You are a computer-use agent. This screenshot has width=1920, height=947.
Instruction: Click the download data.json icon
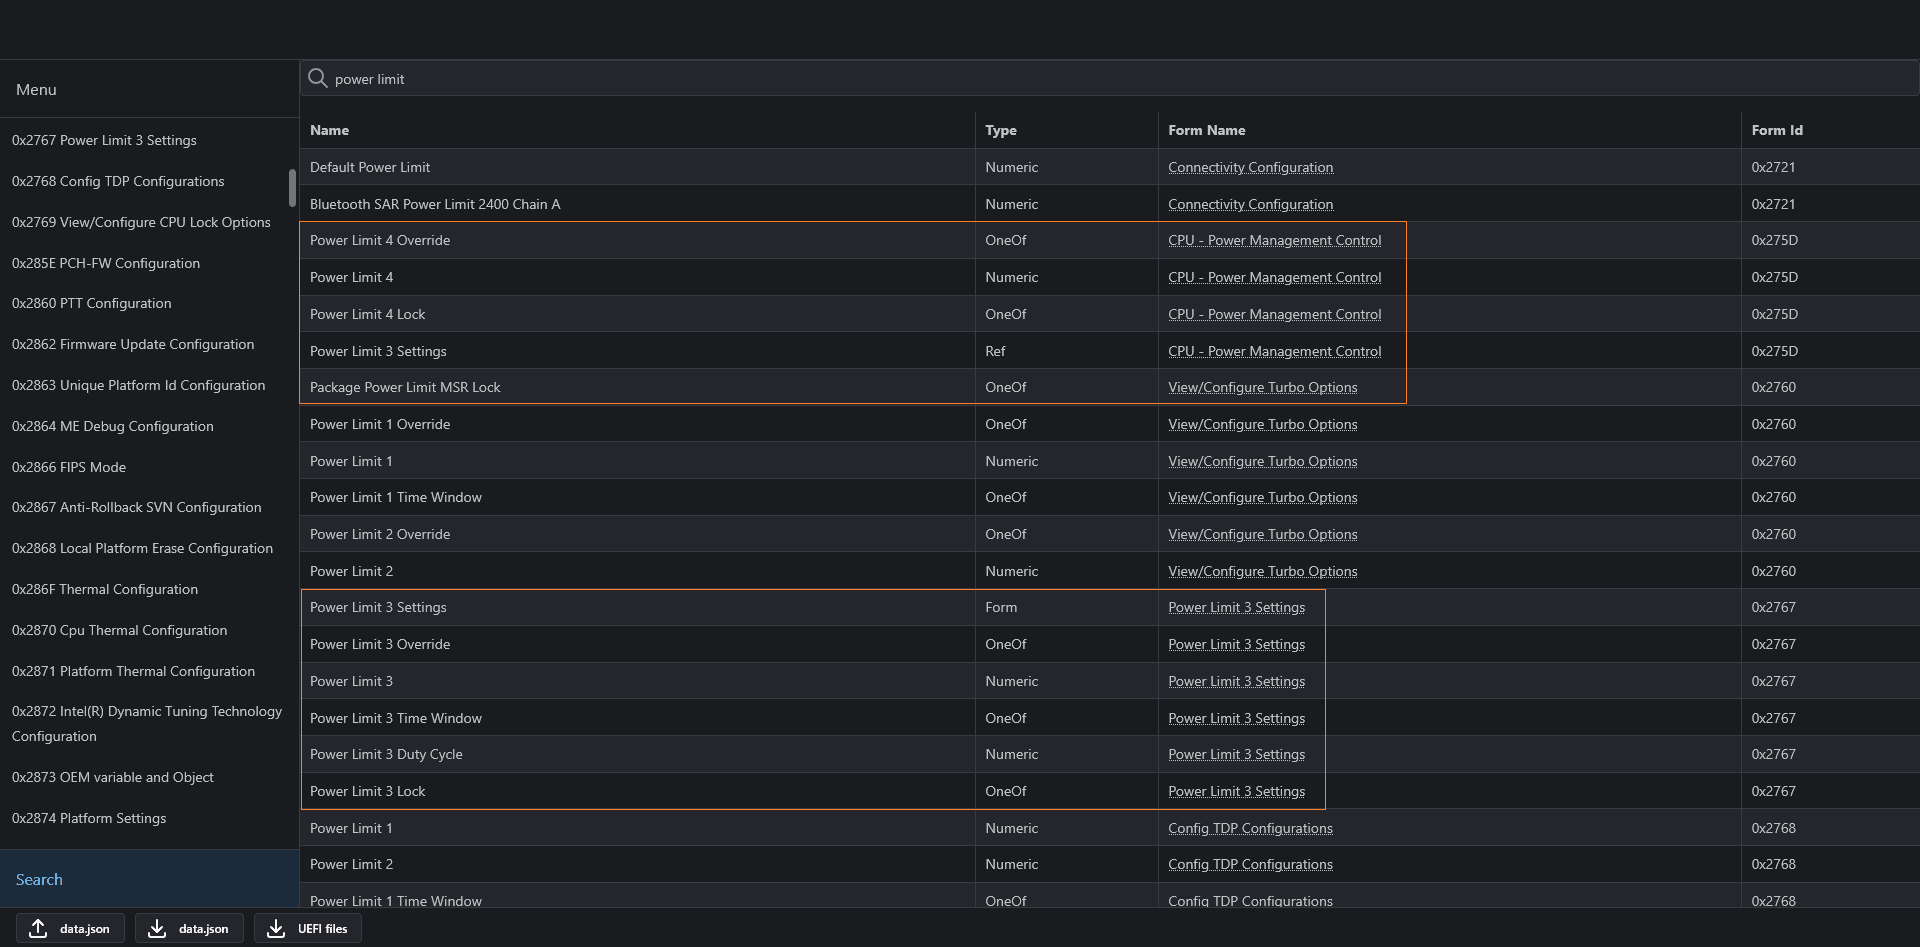(x=157, y=928)
